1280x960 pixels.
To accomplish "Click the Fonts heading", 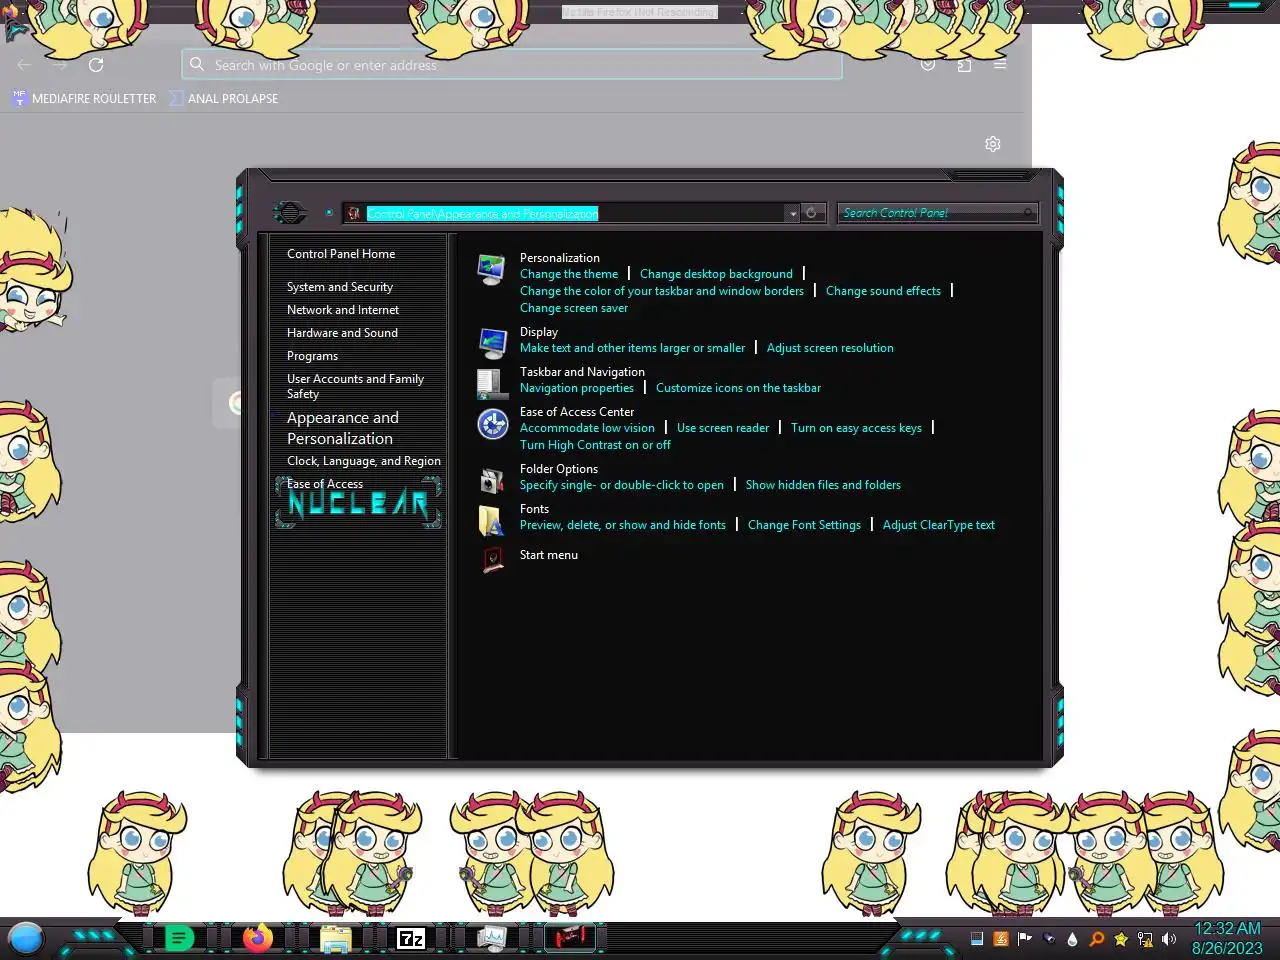I will click(x=534, y=509).
